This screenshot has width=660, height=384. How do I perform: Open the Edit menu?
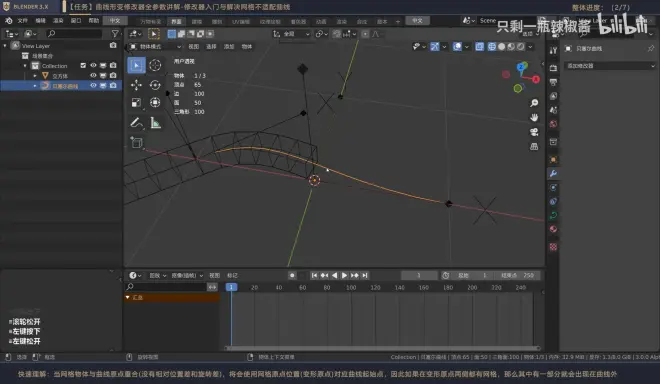coord(40,21)
